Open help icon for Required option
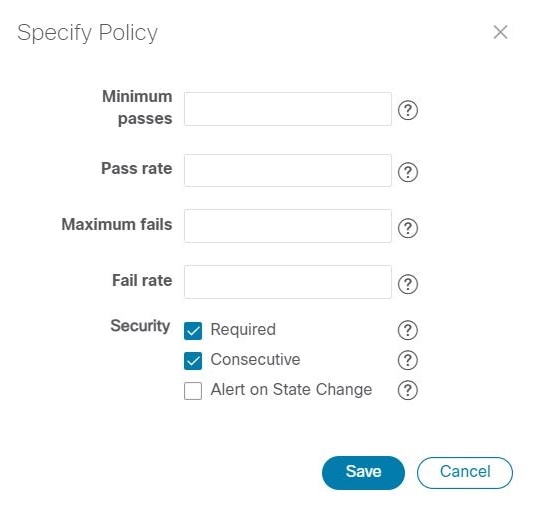The width and height of the screenshot is (560, 505). pyautogui.click(x=408, y=330)
